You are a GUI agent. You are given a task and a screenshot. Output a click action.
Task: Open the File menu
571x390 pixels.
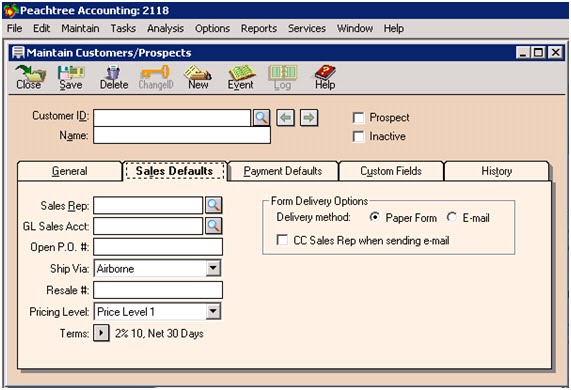tap(15, 28)
